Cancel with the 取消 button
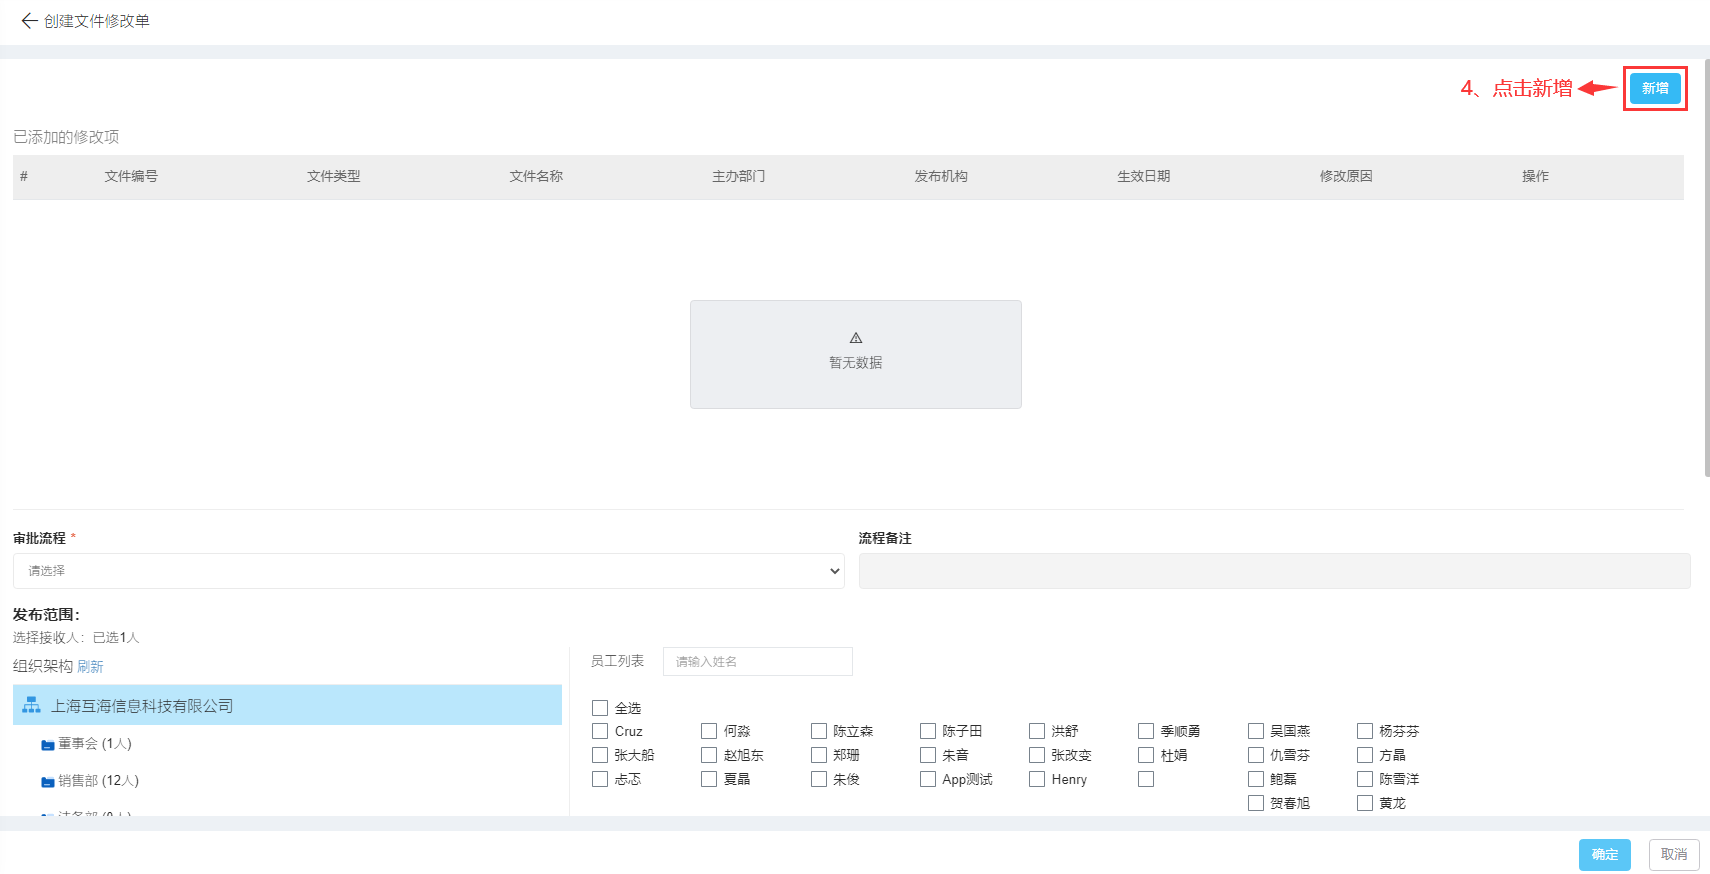This screenshot has width=1710, height=874. coord(1674,854)
